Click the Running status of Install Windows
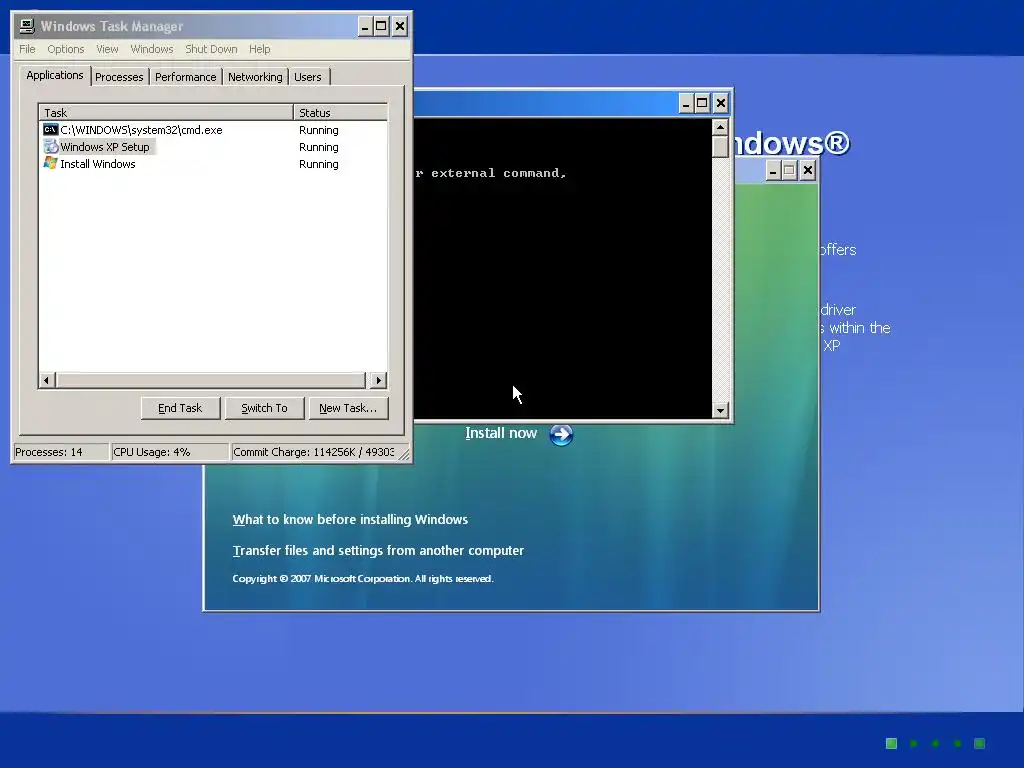 [x=319, y=164]
